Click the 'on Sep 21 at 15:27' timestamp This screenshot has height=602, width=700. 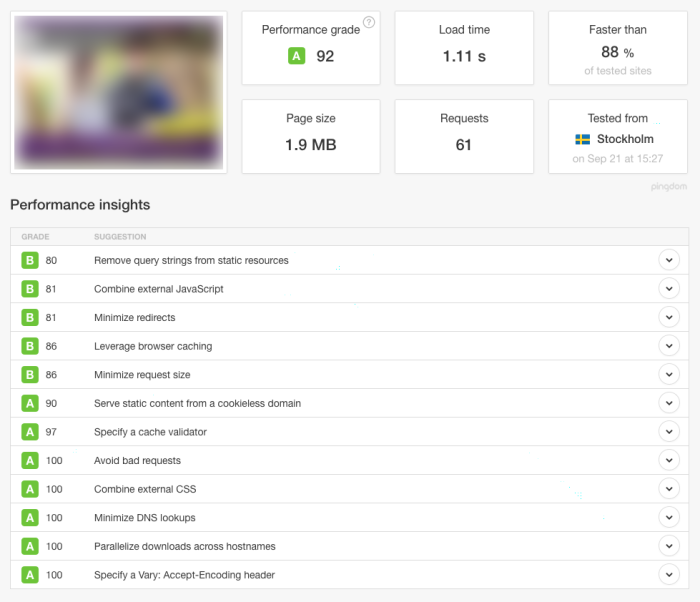pos(617,159)
